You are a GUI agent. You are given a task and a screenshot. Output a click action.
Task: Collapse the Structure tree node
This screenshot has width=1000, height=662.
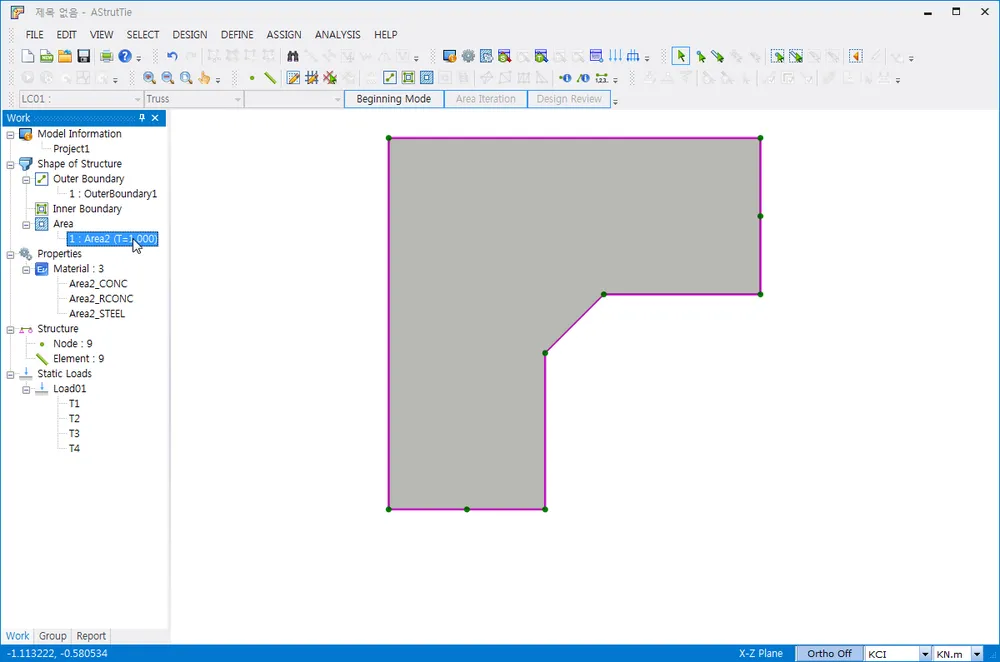click(x=10, y=330)
